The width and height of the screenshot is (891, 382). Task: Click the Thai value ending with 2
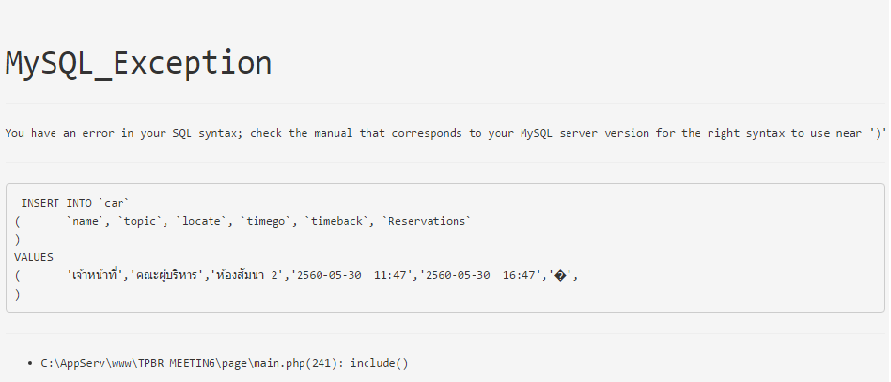coord(247,276)
